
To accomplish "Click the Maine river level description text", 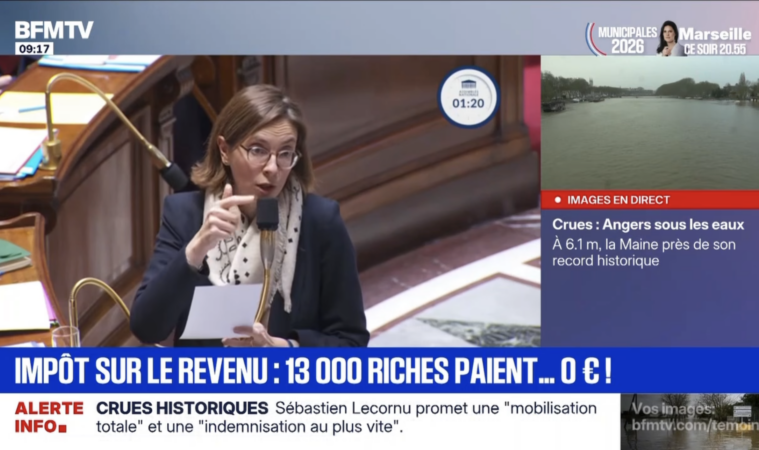I will tap(640, 252).
